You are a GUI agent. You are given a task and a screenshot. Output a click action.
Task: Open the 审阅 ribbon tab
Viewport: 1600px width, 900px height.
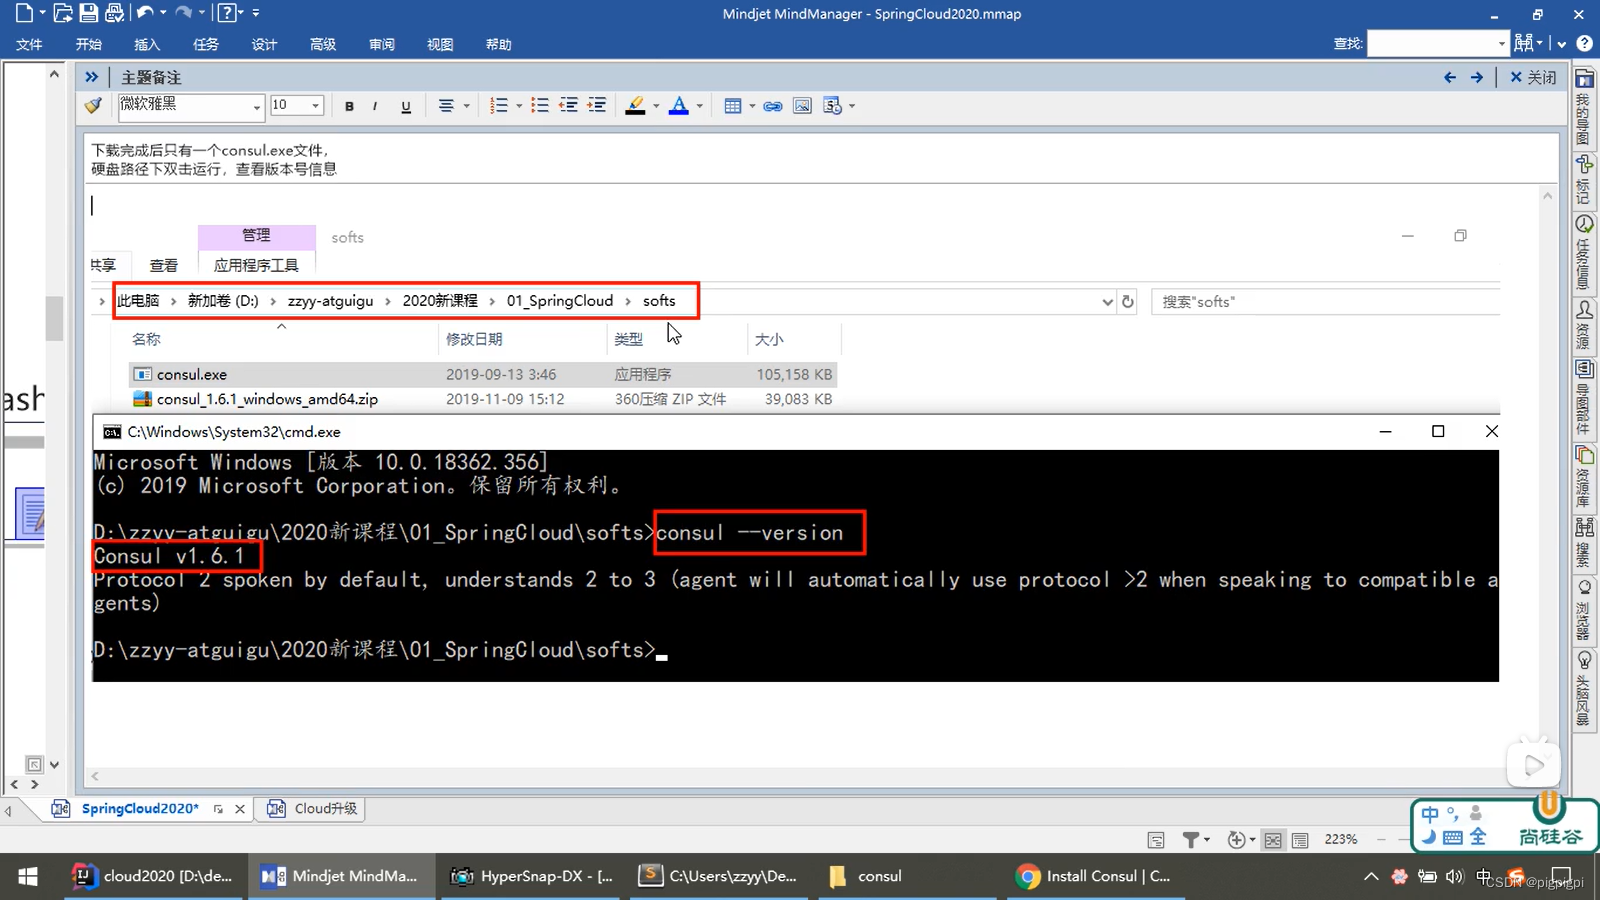(381, 44)
